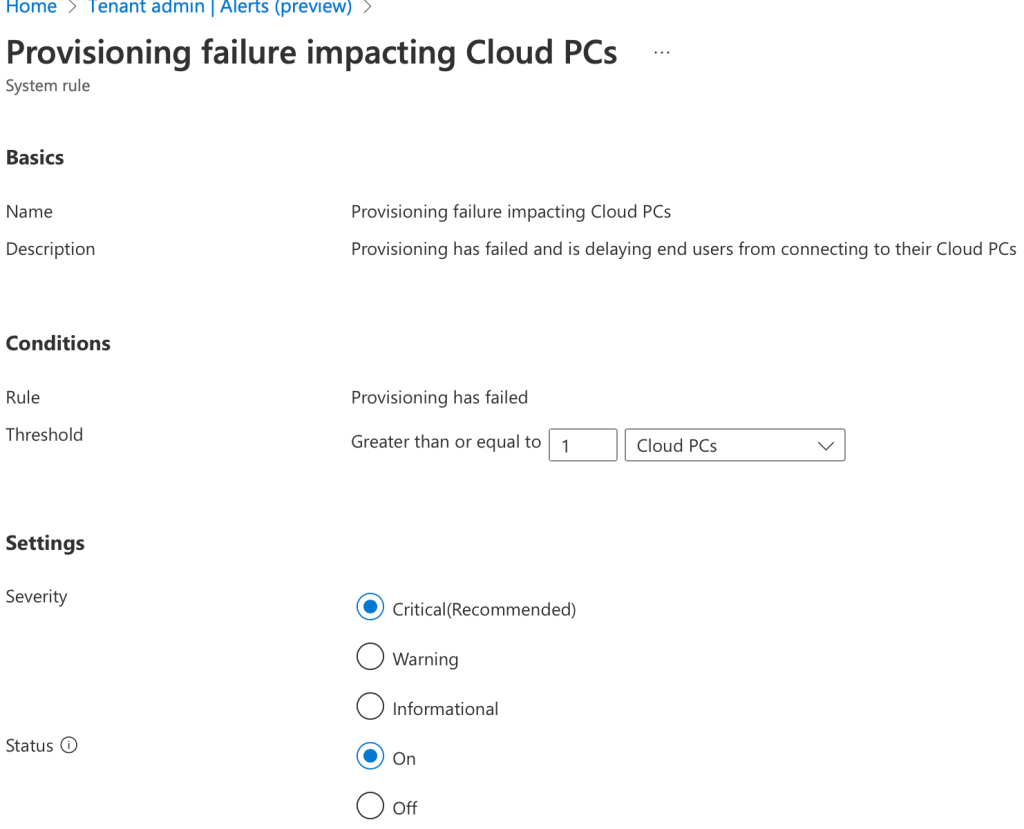Go to Home breadcrumb link
Screen dimensions: 1024x829
[x=31, y=7]
